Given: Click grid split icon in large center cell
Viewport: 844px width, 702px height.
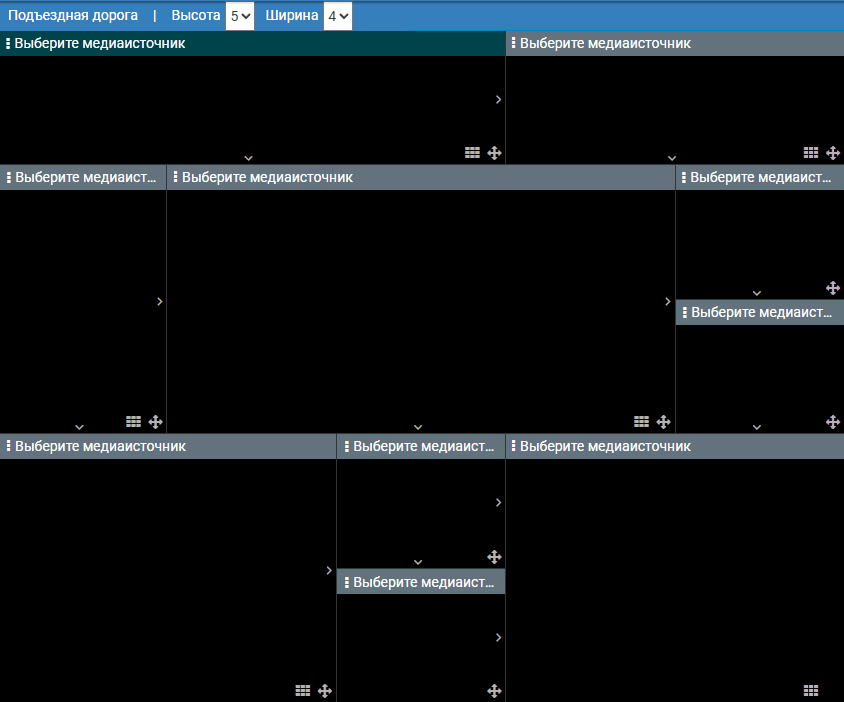Looking at the screenshot, I should [x=642, y=422].
